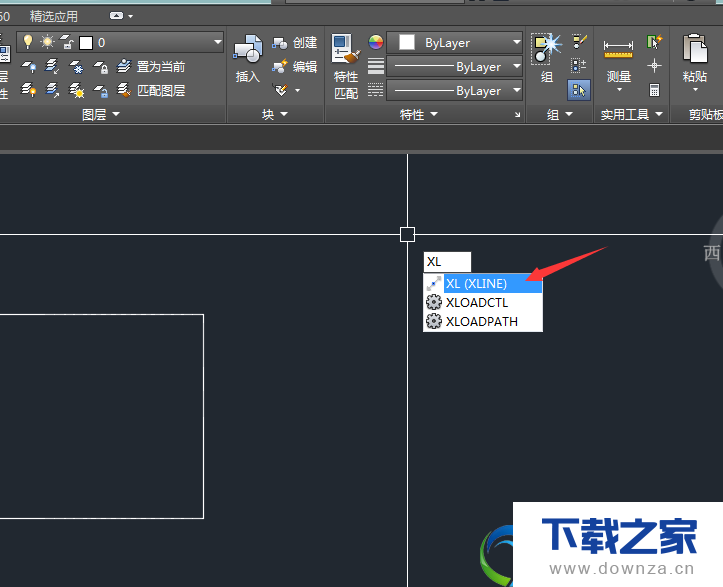Viewport: 723px width, 587px height.
Task: Open the 精选应用 featured apps tab
Action: pyautogui.click(x=54, y=17)
